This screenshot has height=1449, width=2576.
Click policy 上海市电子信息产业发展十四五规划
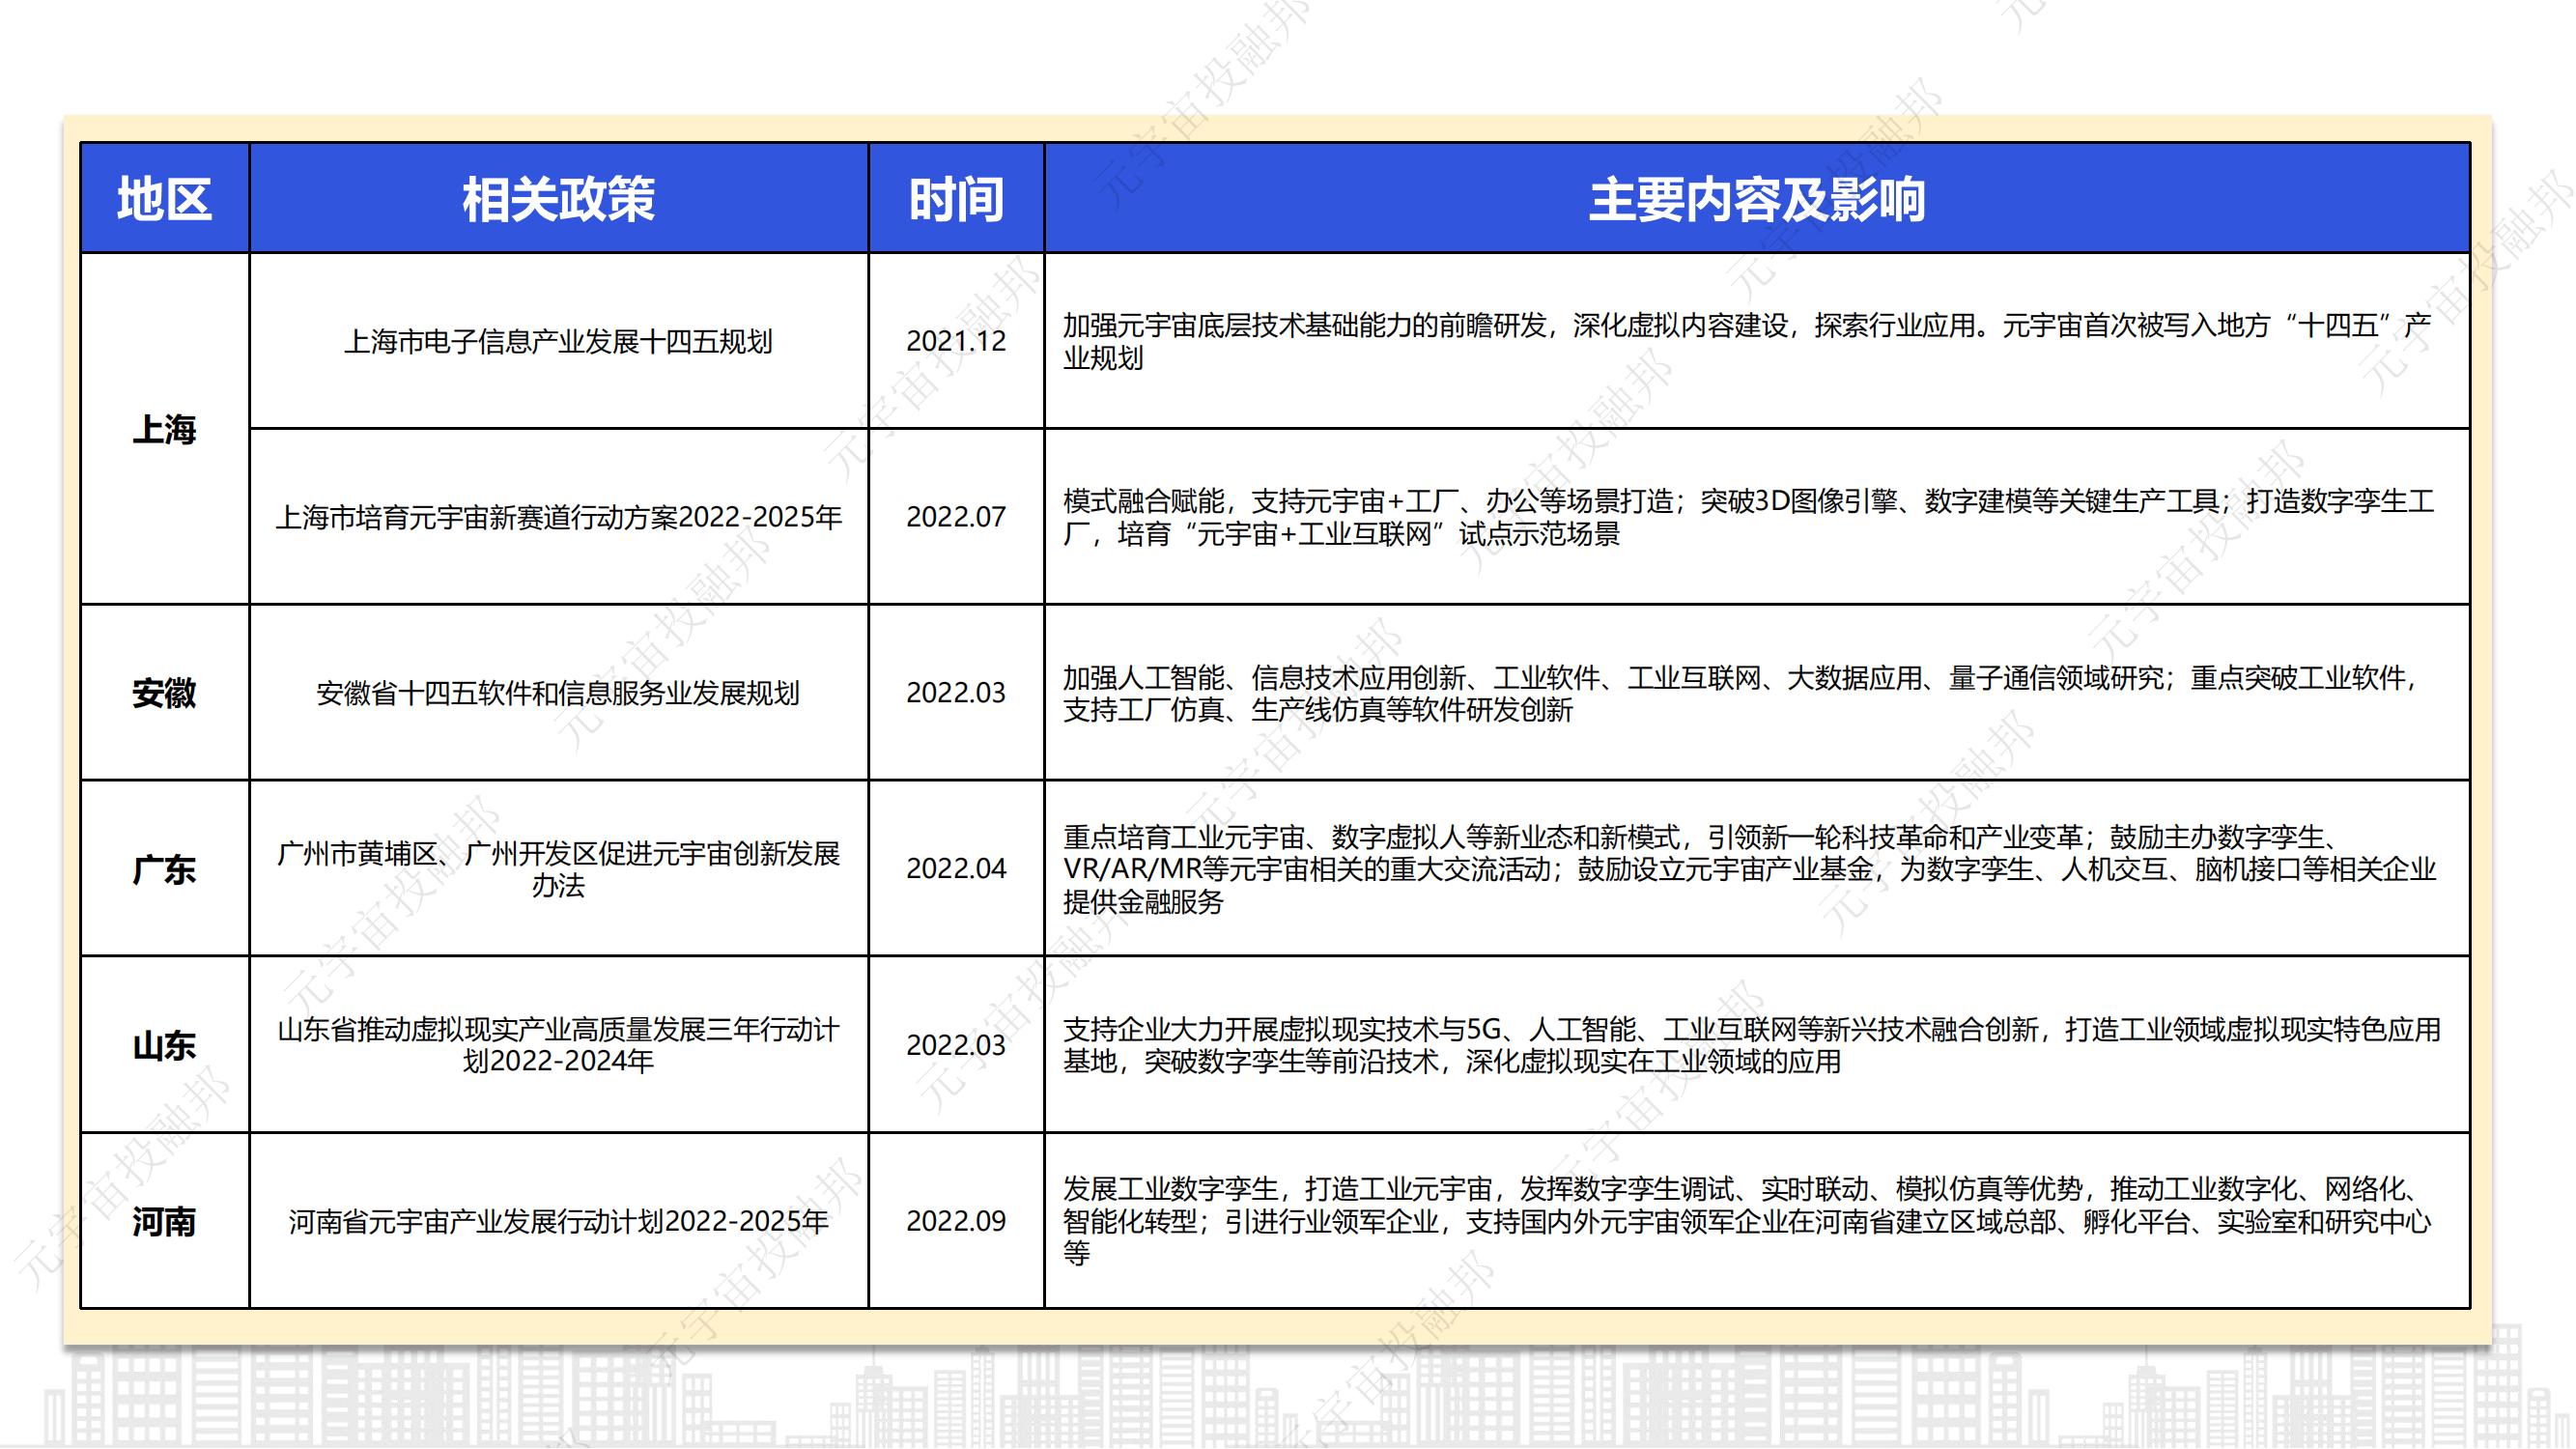click(558, 341)
